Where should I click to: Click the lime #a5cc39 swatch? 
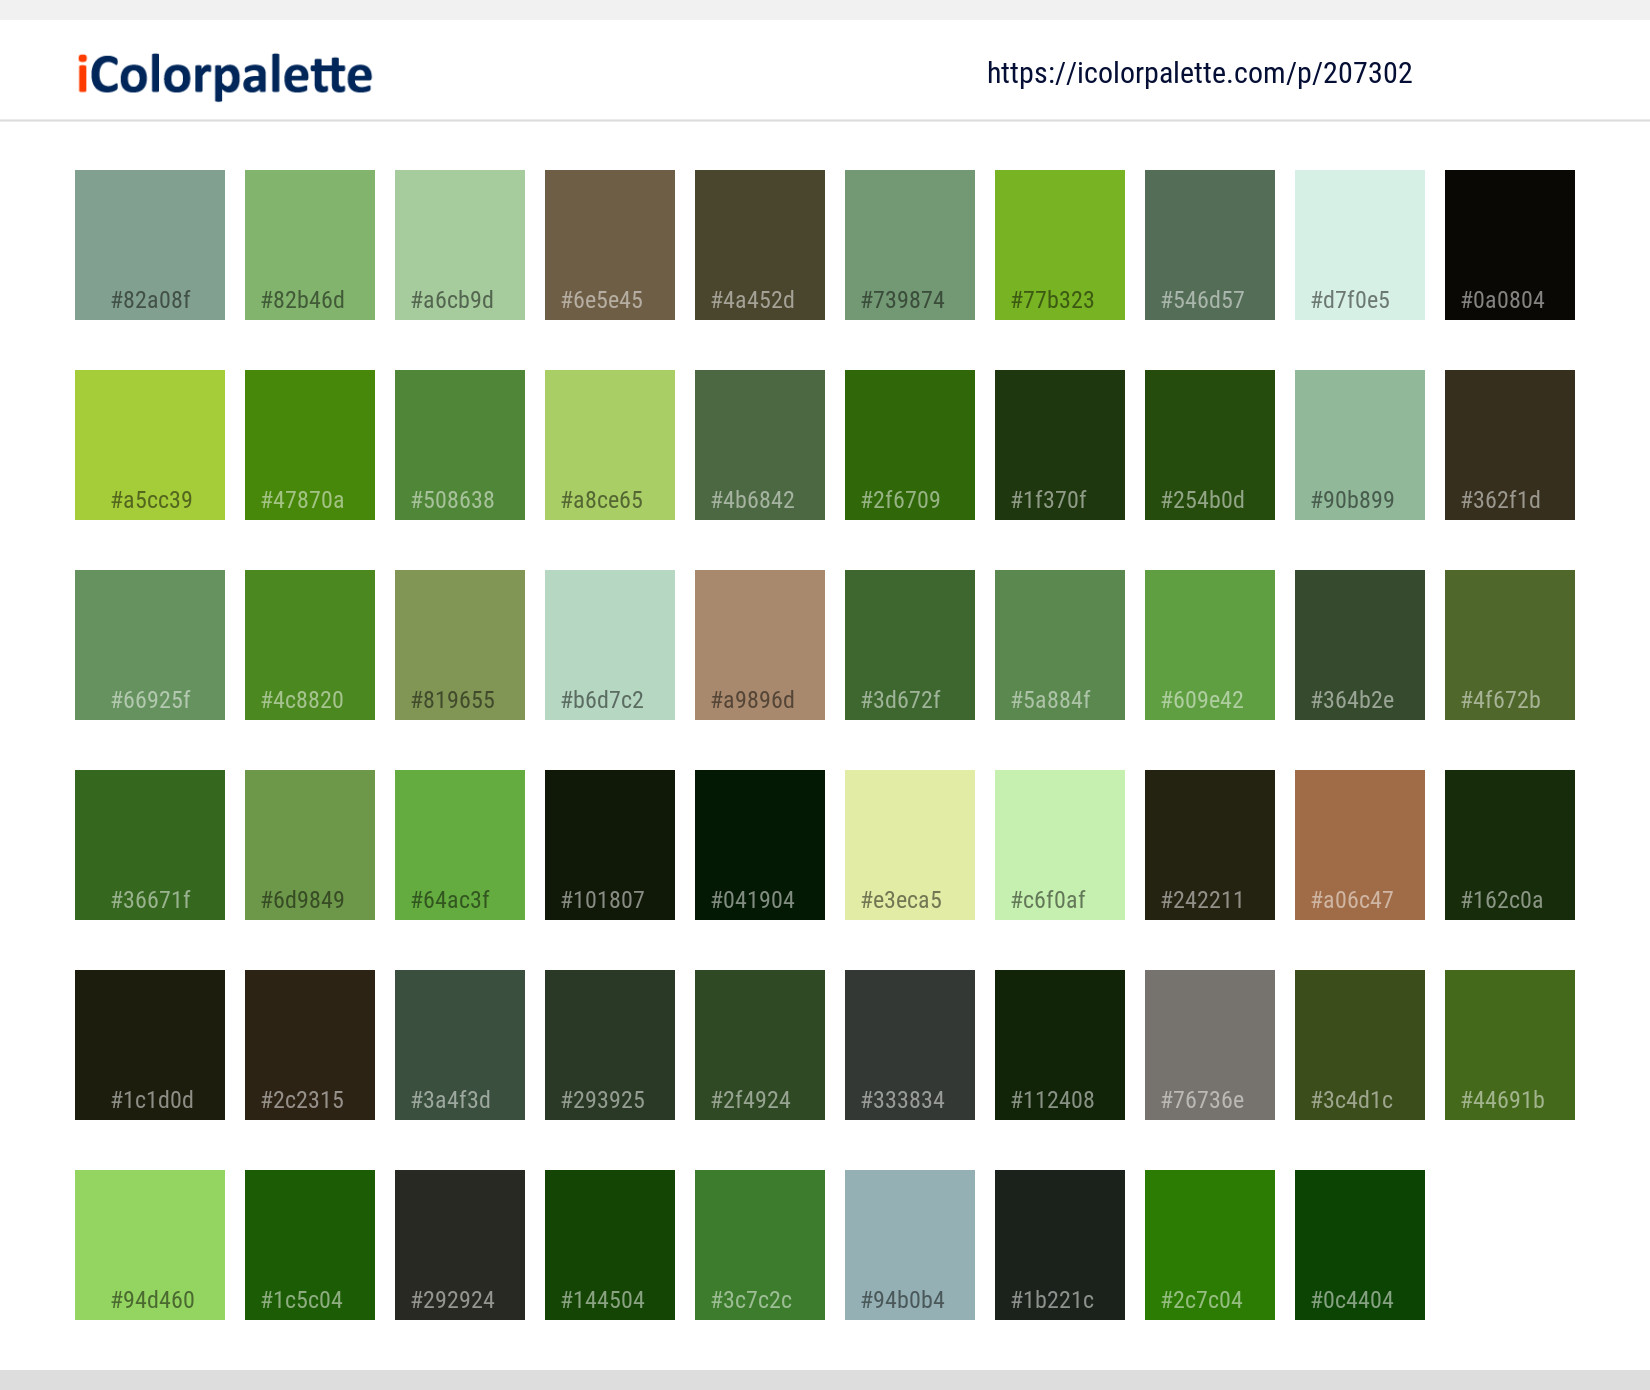[x=150, y=445]
